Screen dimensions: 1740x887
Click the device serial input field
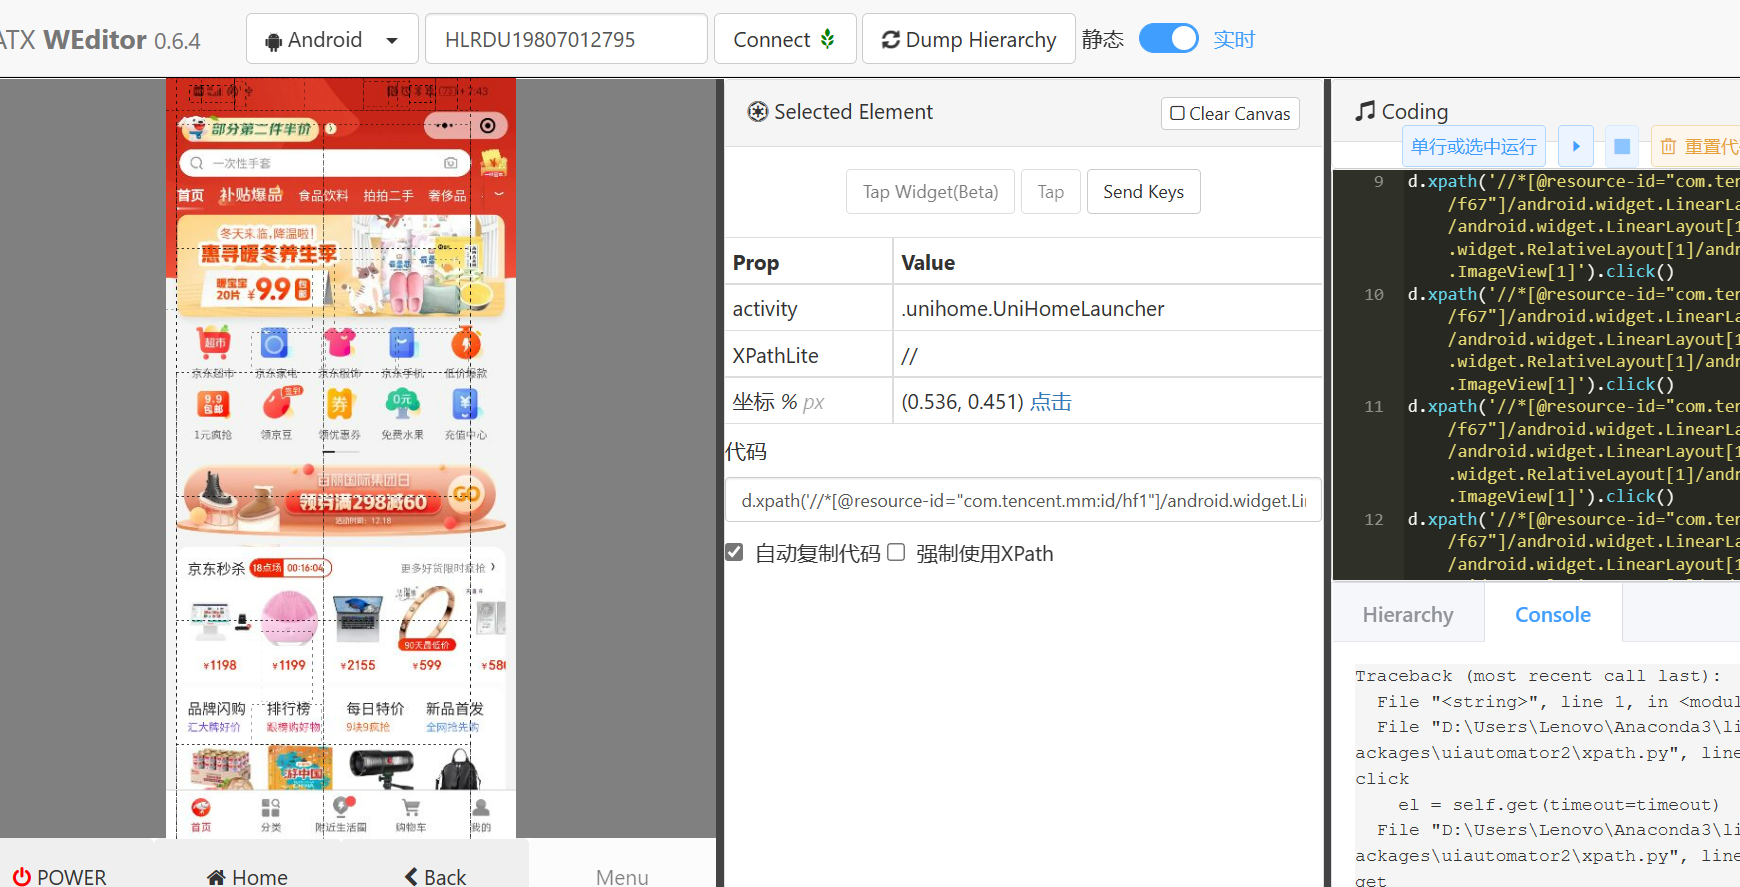pyautogui.click(x=566, y=39)
